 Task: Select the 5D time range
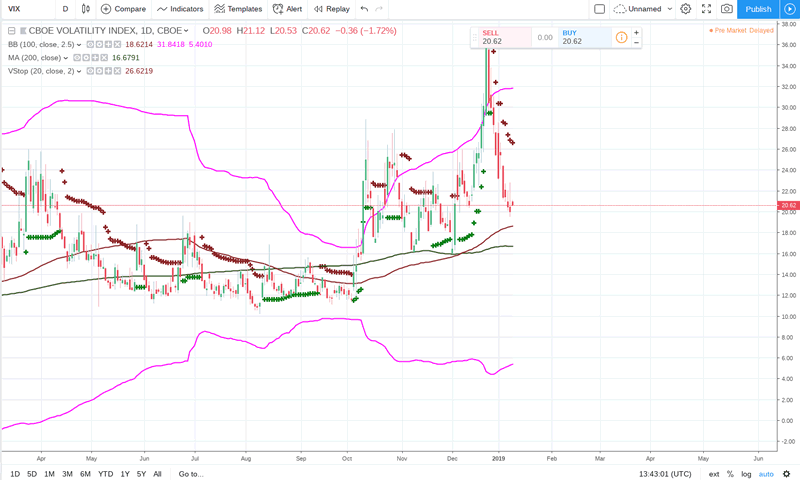pos(32,474)
